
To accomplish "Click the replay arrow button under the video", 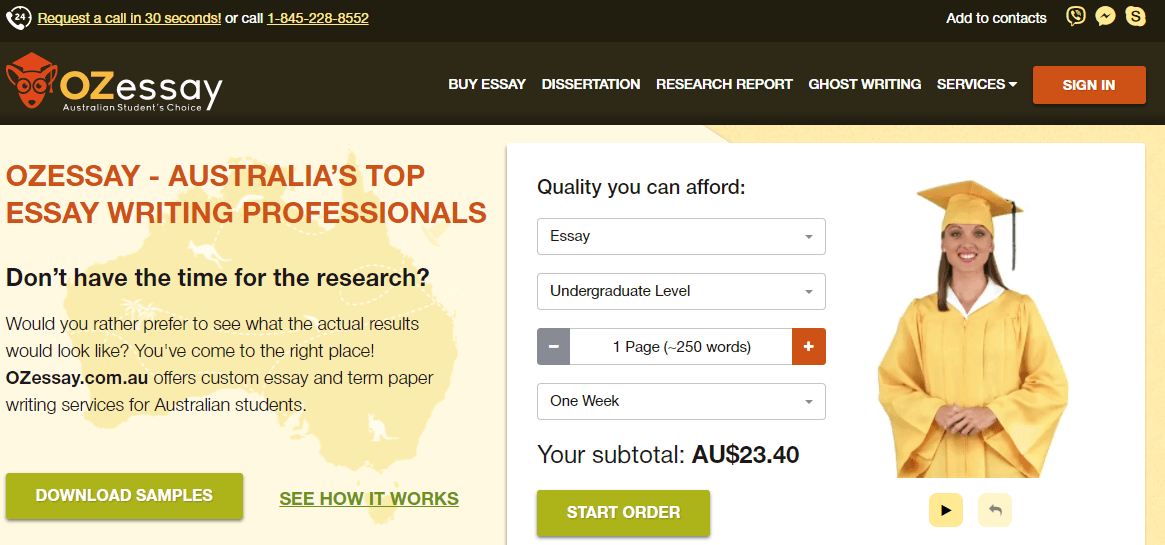I will 995,510.
